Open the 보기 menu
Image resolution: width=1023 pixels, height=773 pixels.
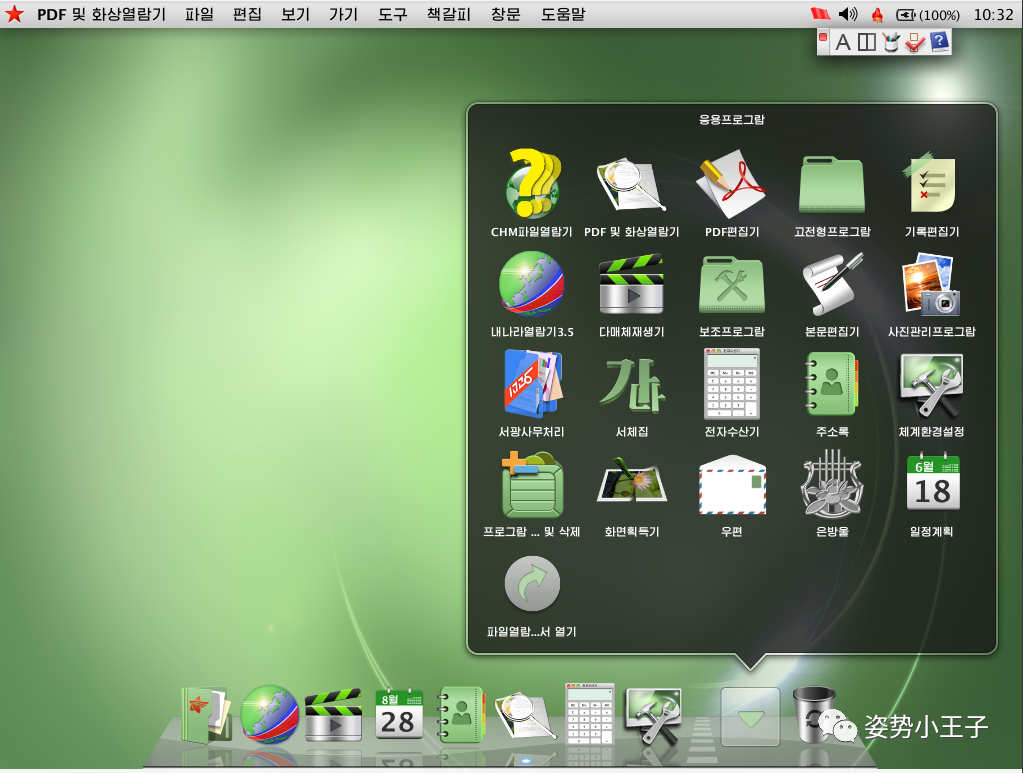point(296,14)
